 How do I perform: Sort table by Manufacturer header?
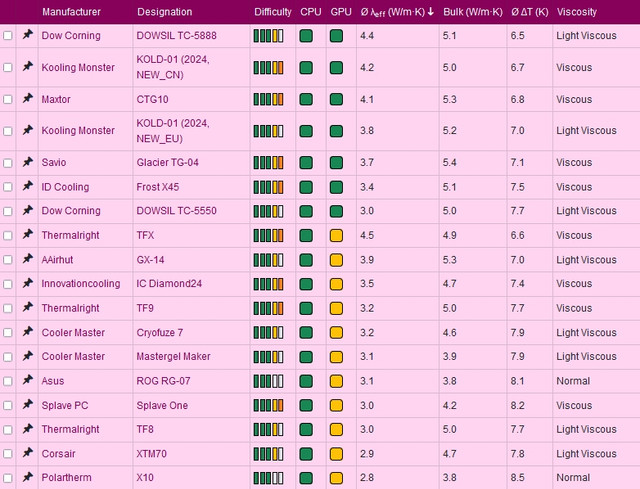click(71, 12)
